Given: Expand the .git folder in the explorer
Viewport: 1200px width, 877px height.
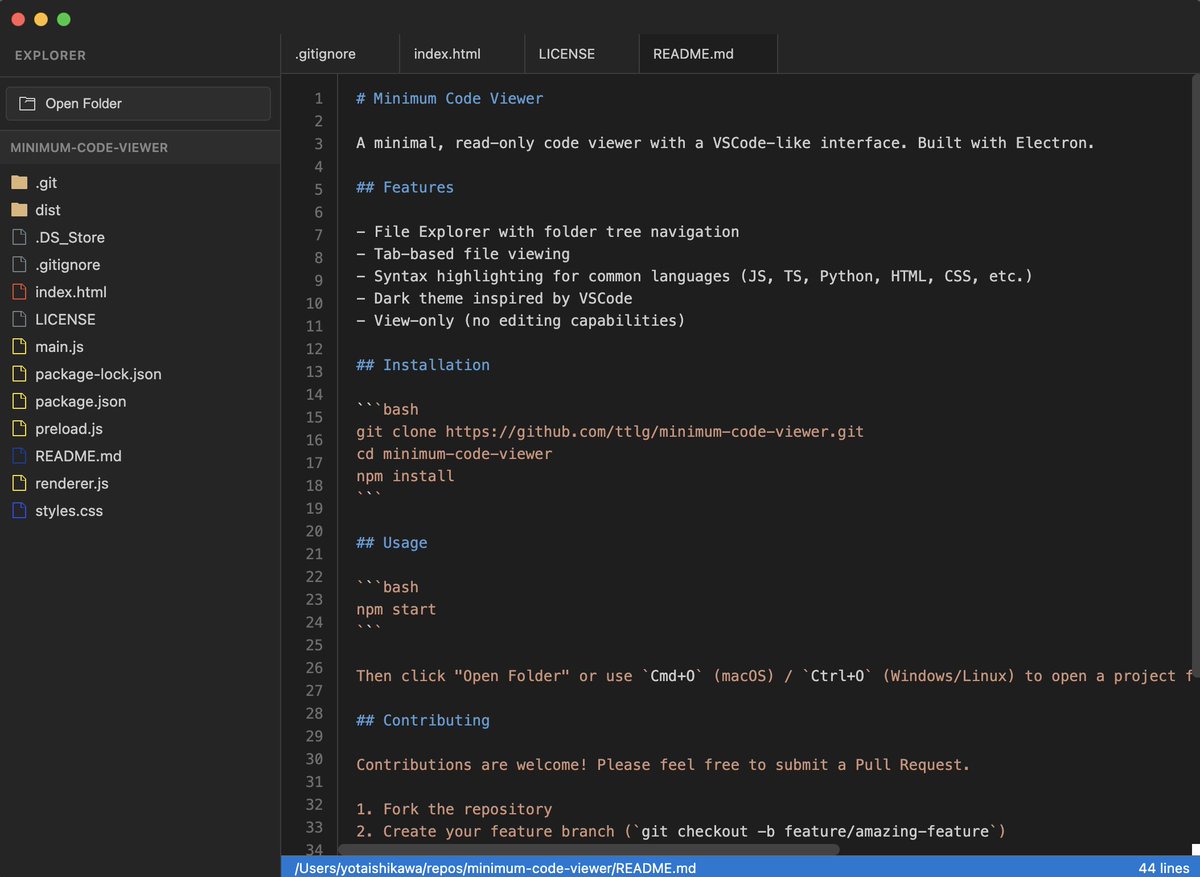Looking at the screenshot, I should pyautogui.click(x=48, y=182).
